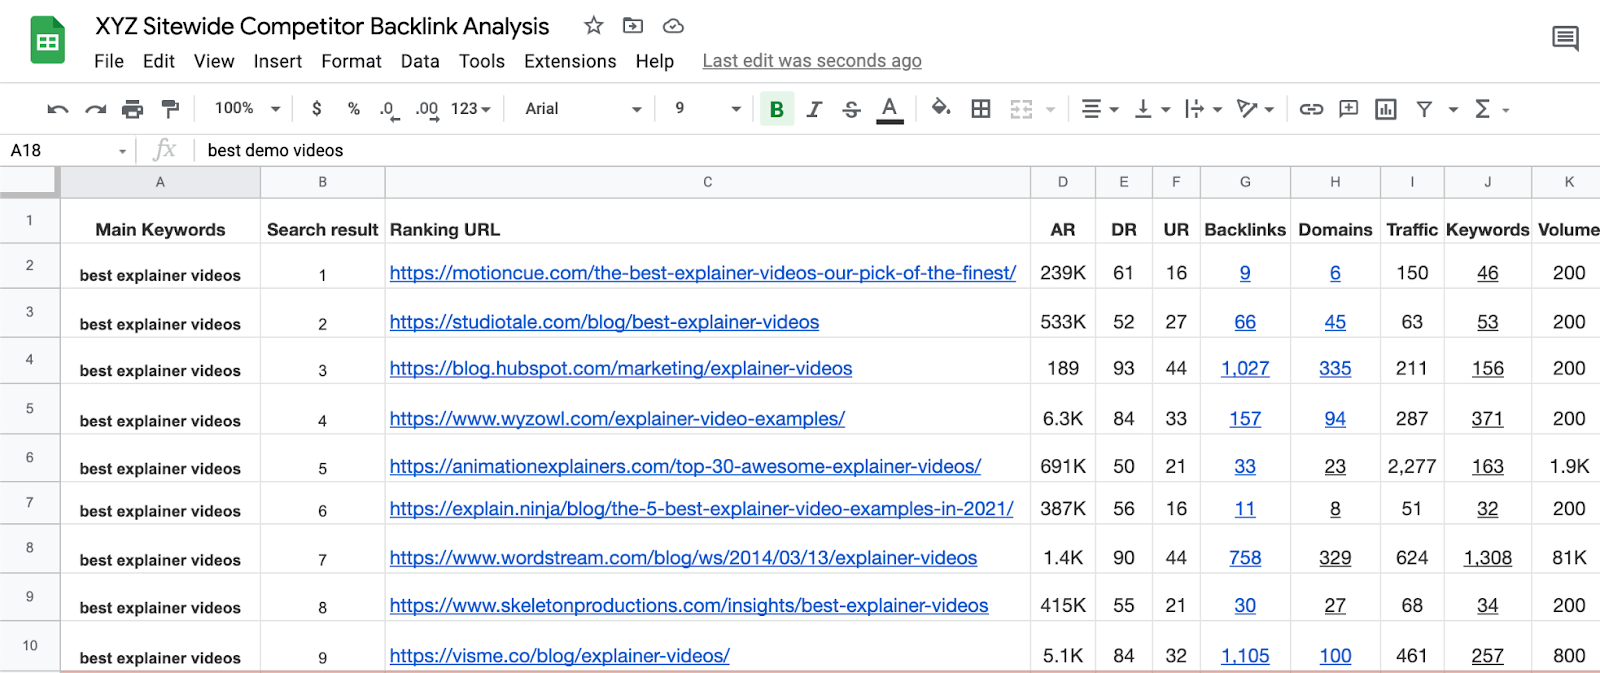The height and width of the screenshot is (673, 1600).
Task: Insert comment using toolbar plus-bubble icon
Action: tap(1349, 109)
